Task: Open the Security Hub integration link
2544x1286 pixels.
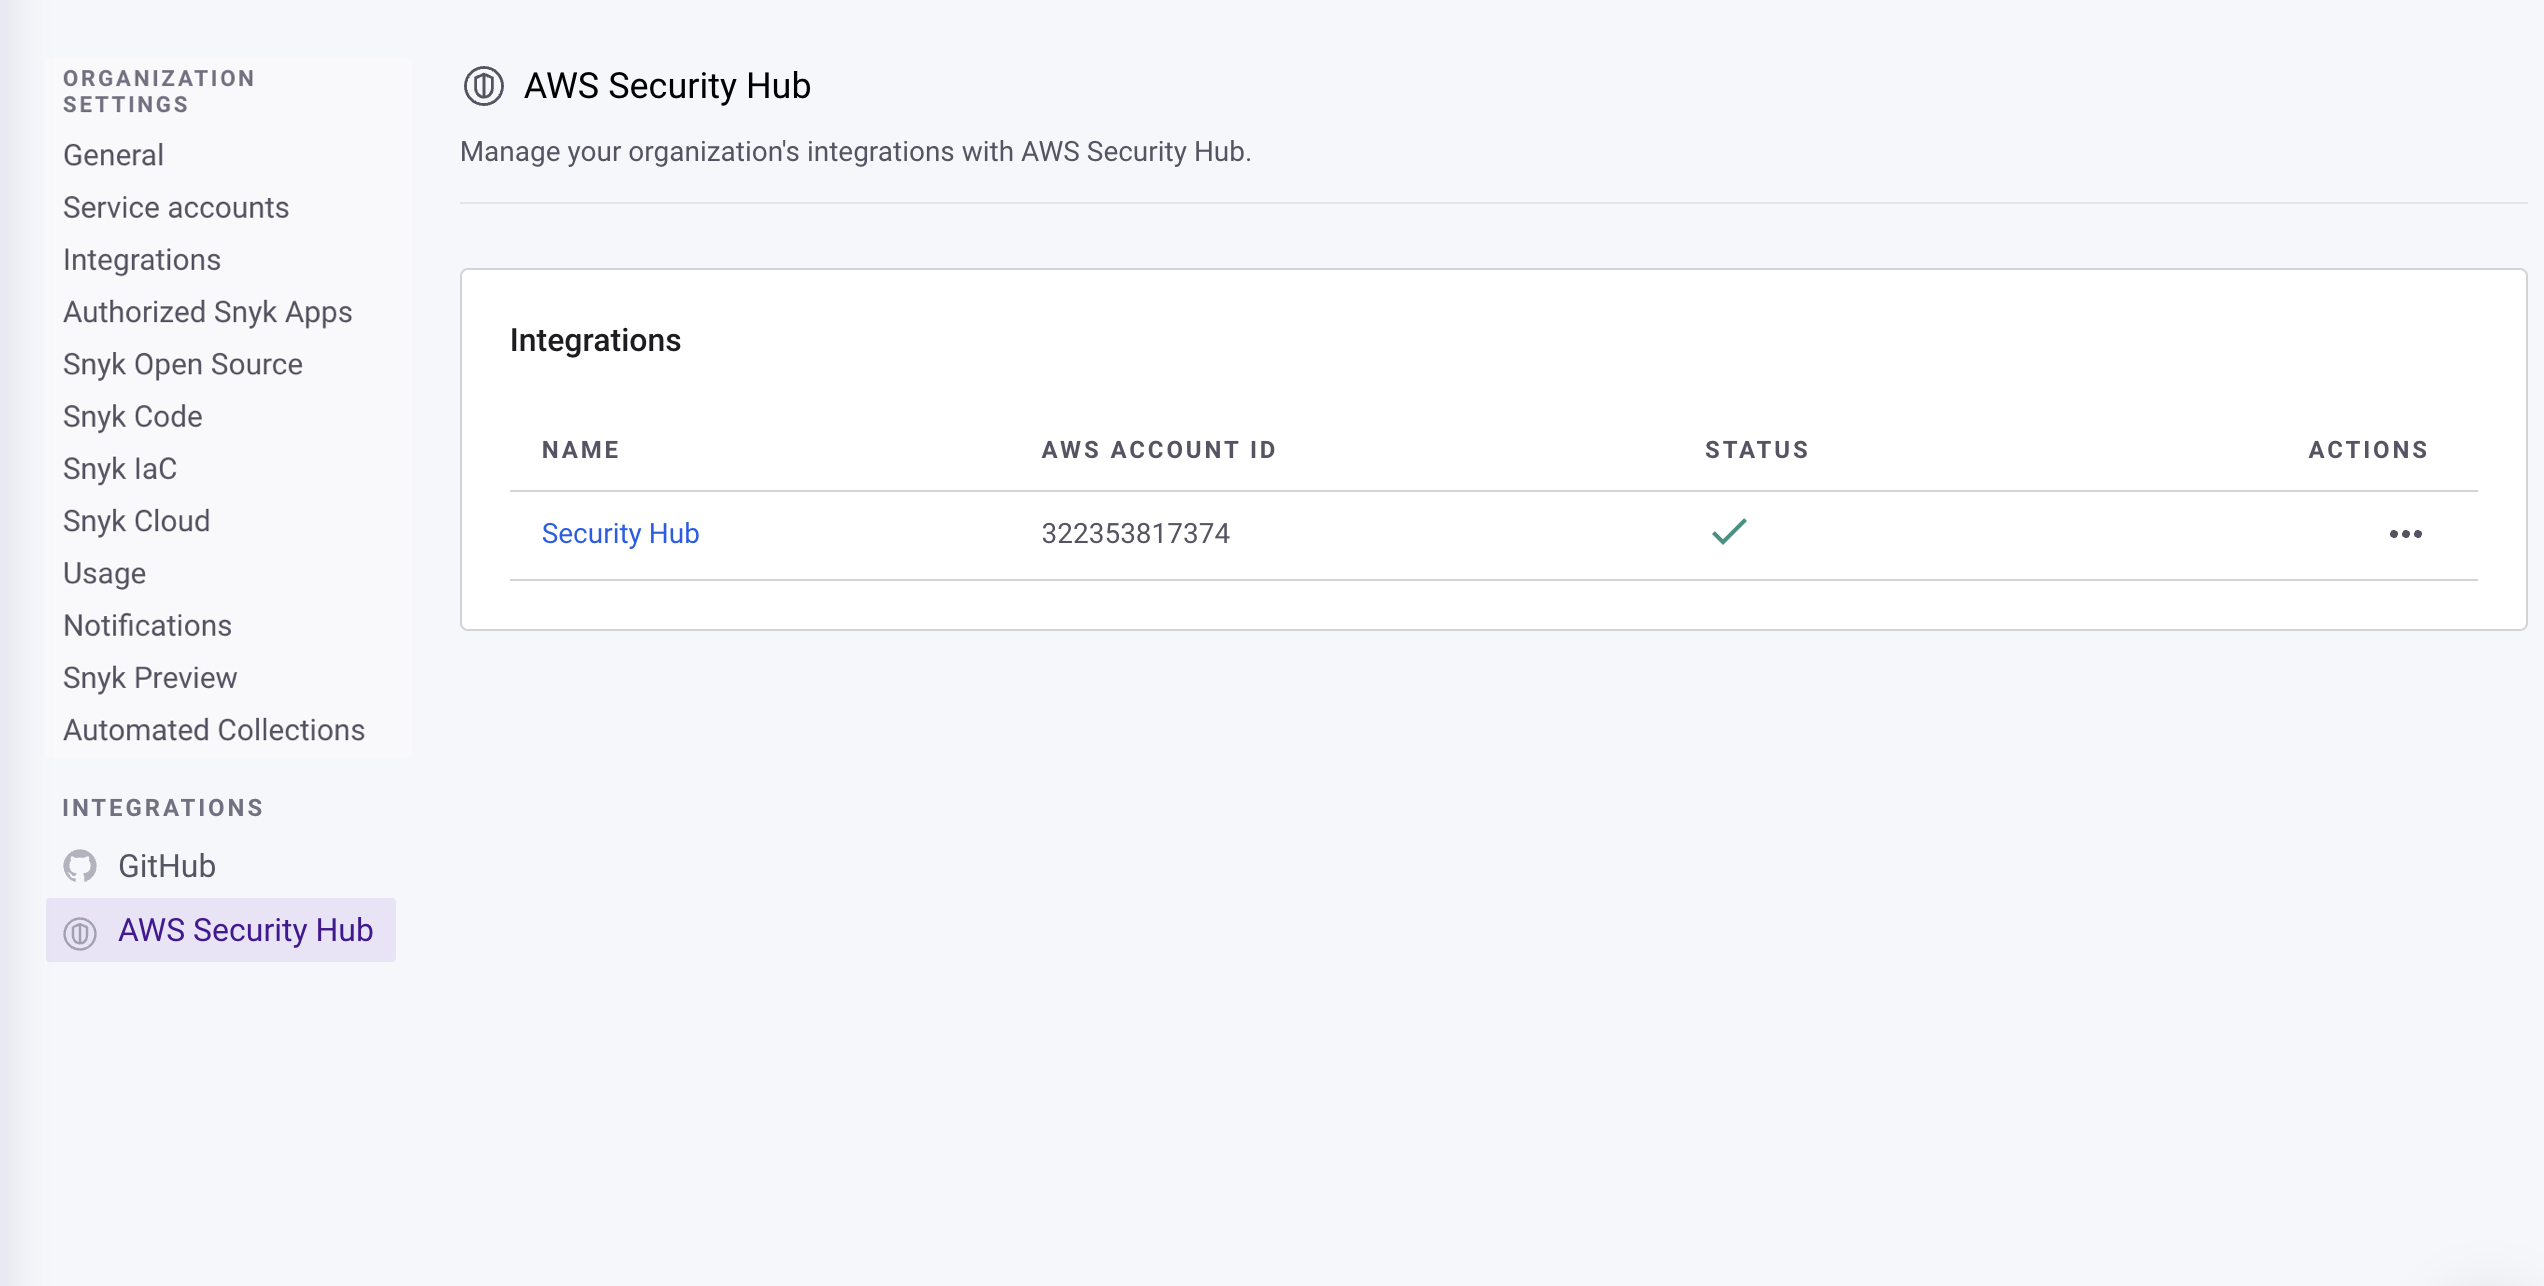Action: [x=620, y=533]
